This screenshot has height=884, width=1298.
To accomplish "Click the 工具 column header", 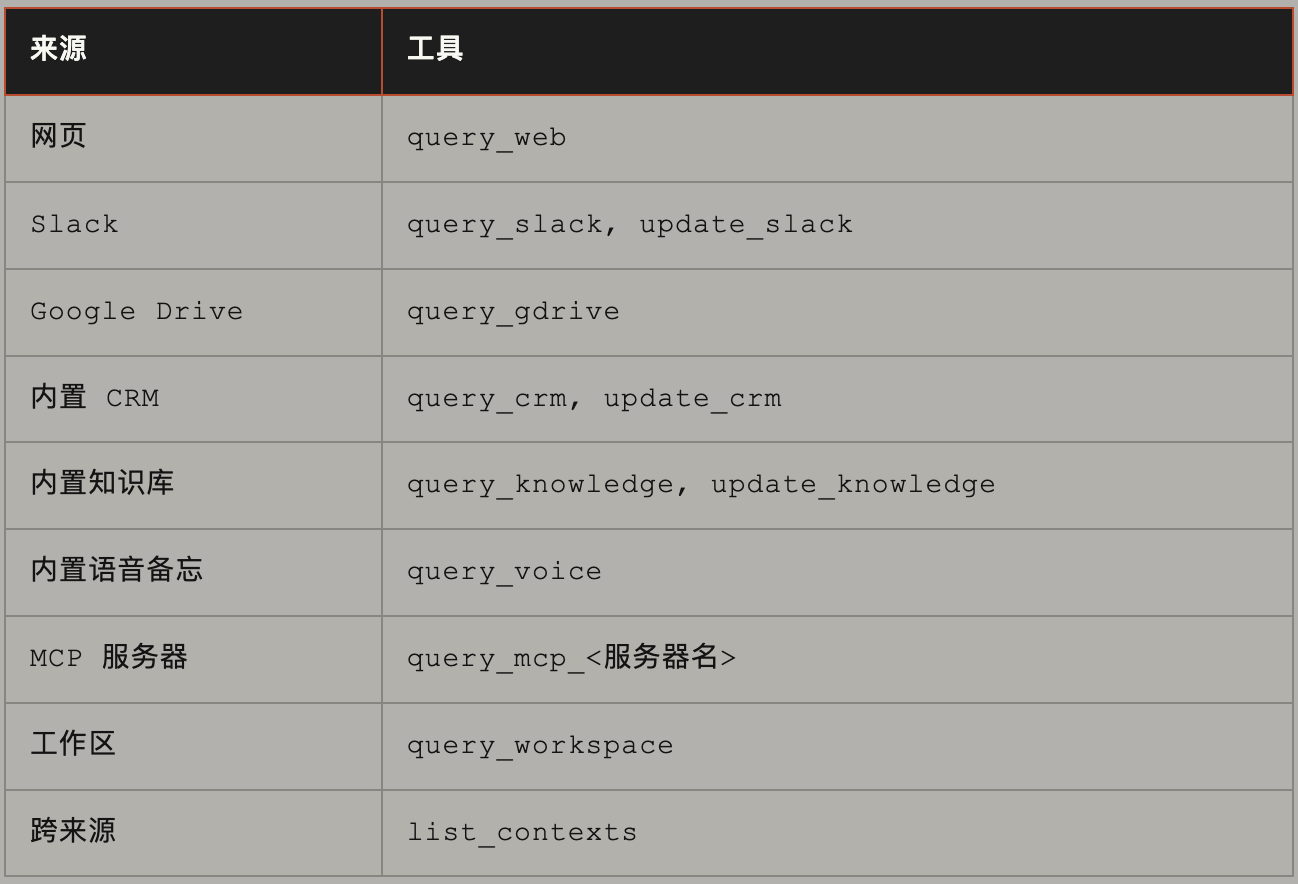I will click(435, 49).
